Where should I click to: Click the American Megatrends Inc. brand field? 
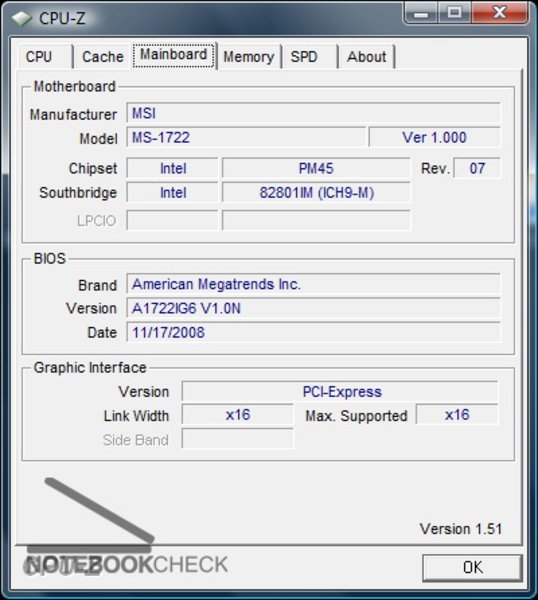point(313,284)
